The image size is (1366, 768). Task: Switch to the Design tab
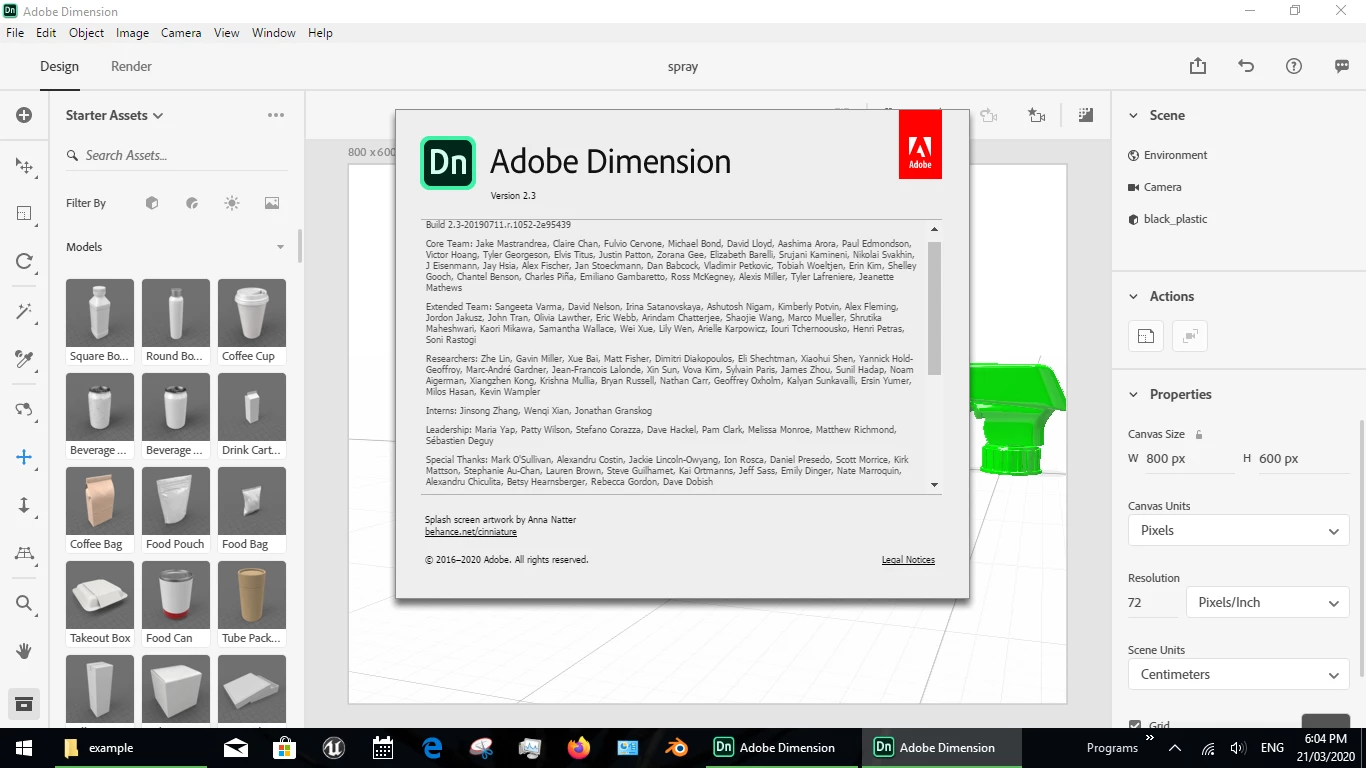tap(59, 66)
